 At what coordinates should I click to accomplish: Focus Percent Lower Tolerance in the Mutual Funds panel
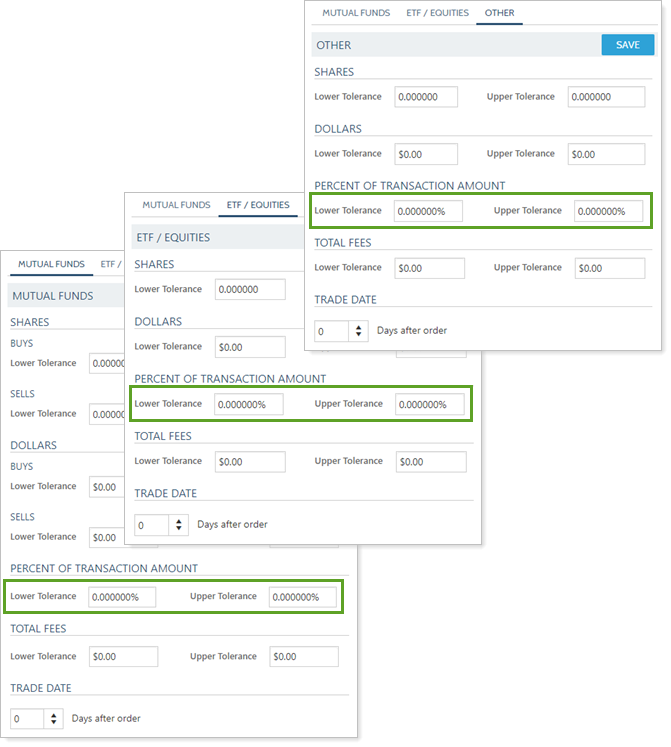click(x=124, y=597)
